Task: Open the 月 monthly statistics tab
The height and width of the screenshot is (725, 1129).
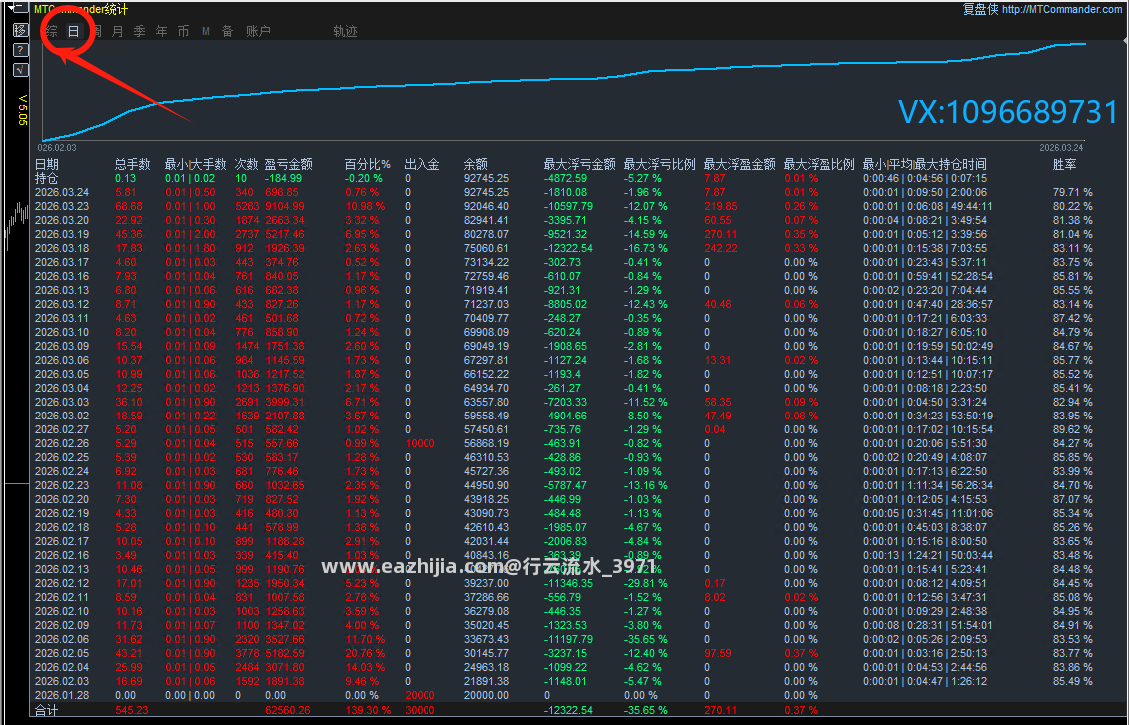Action: pyautogui.click(x=117, y=31)
